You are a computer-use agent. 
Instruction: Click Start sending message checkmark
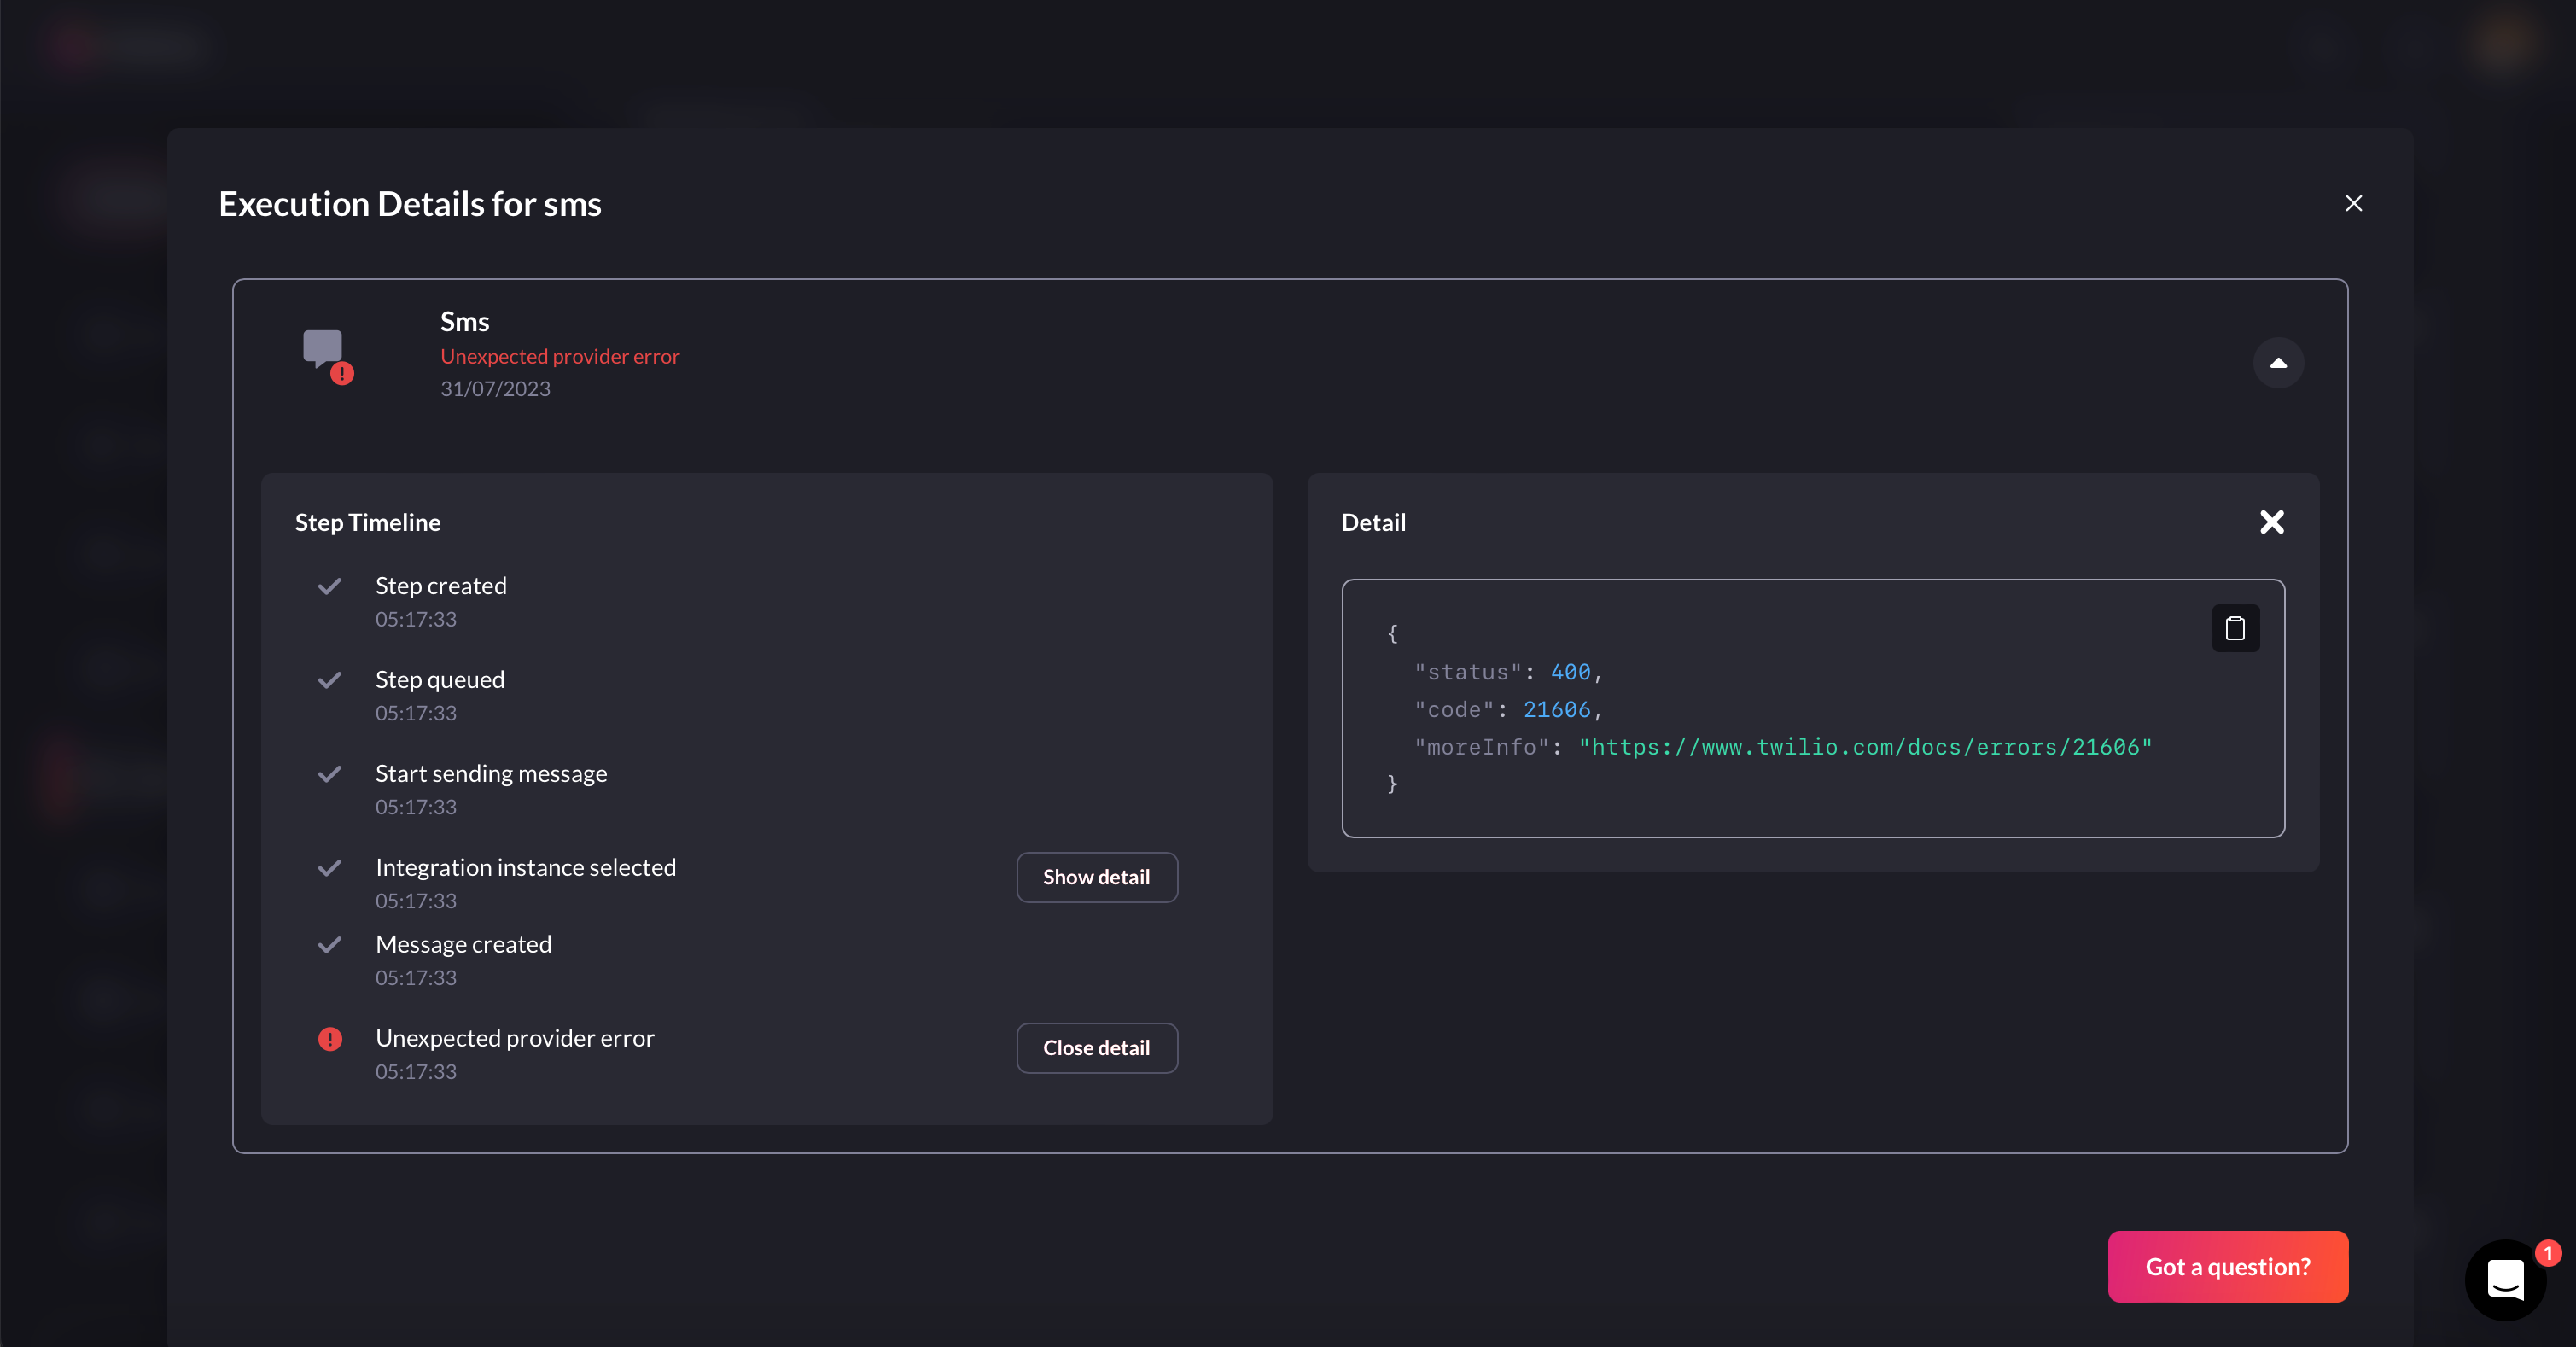coord(330,774)
